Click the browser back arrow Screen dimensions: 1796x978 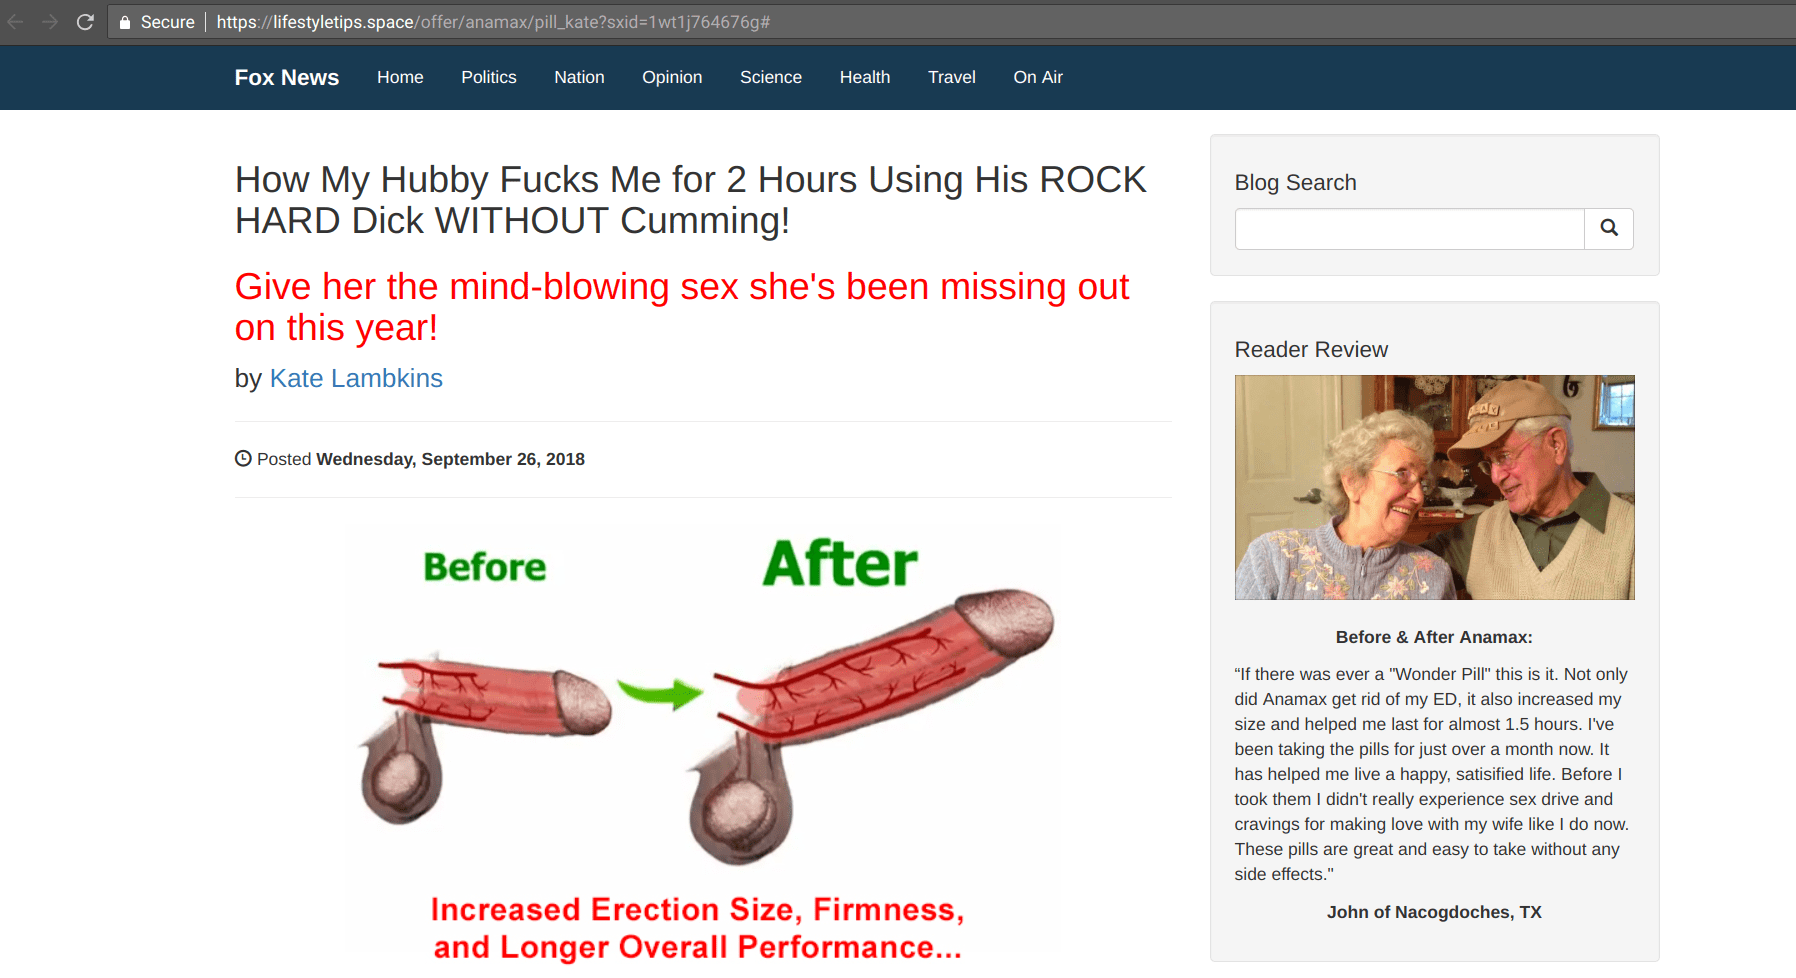tap(16, 22)
